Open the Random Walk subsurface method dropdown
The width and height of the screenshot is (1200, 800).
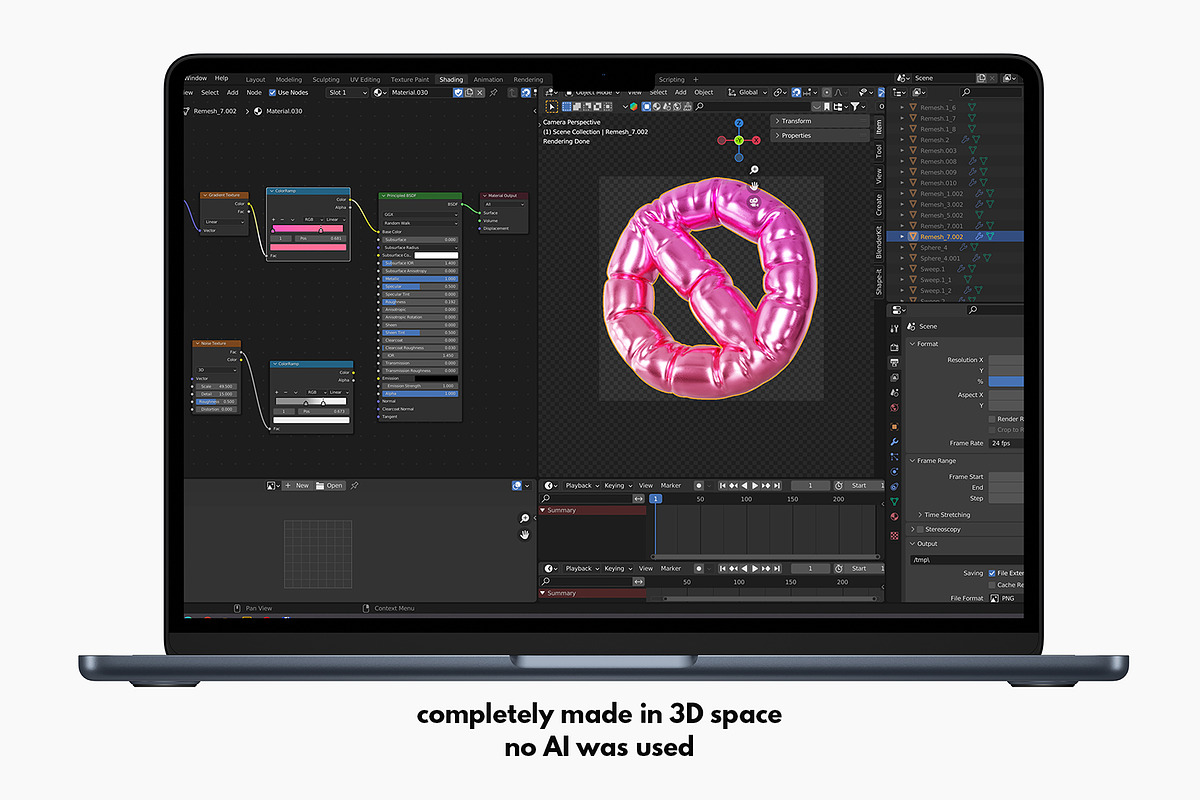[x=420, y=223]
